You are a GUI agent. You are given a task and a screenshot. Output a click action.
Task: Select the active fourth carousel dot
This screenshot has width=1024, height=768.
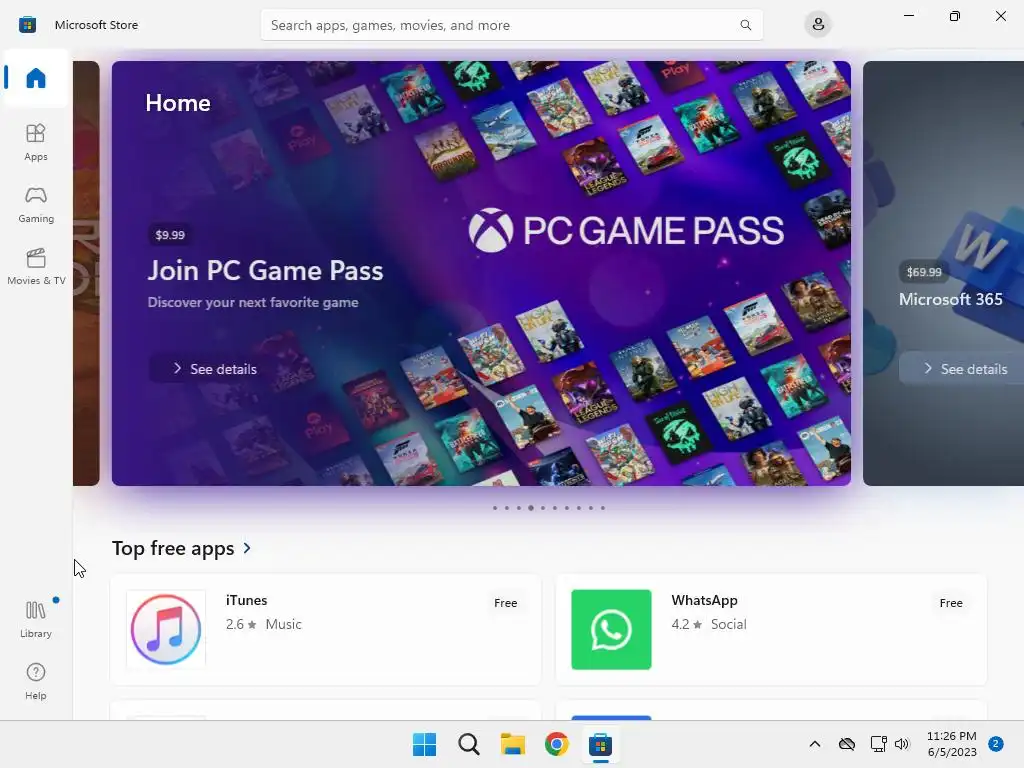point(531,507)
